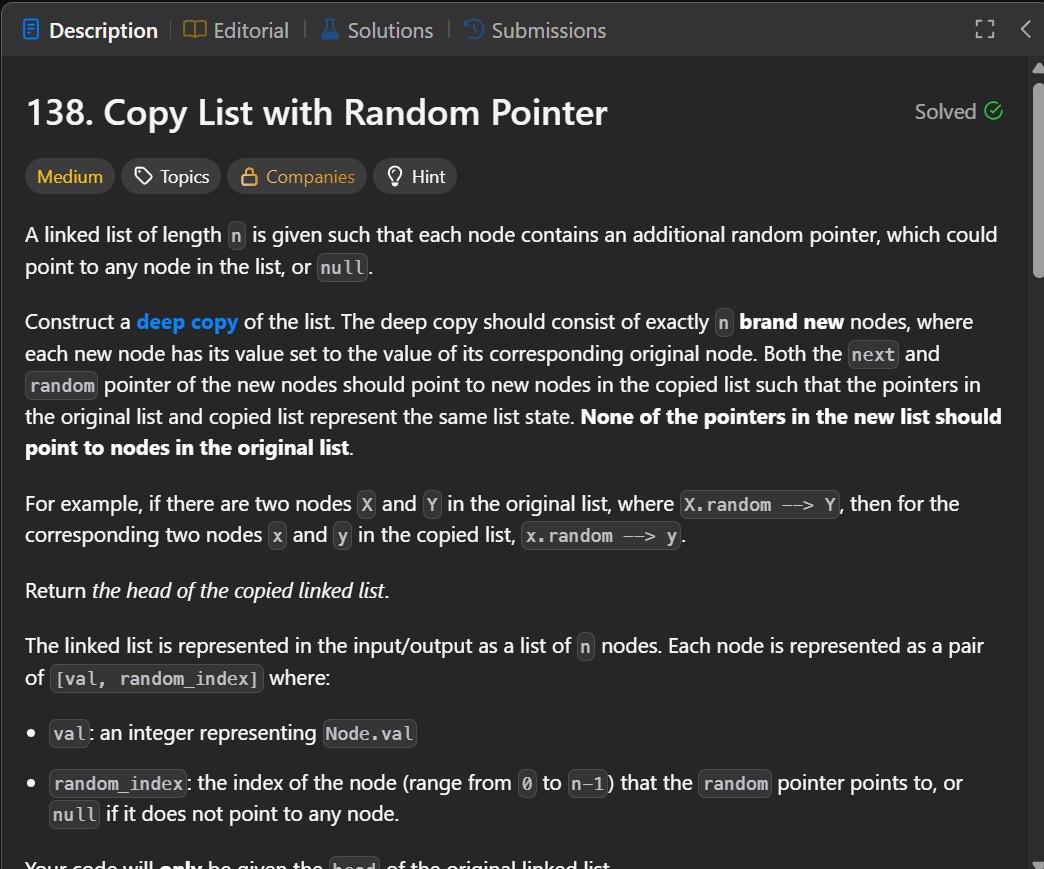Click the green Solved checkmark icon

[x=995, y=112]
